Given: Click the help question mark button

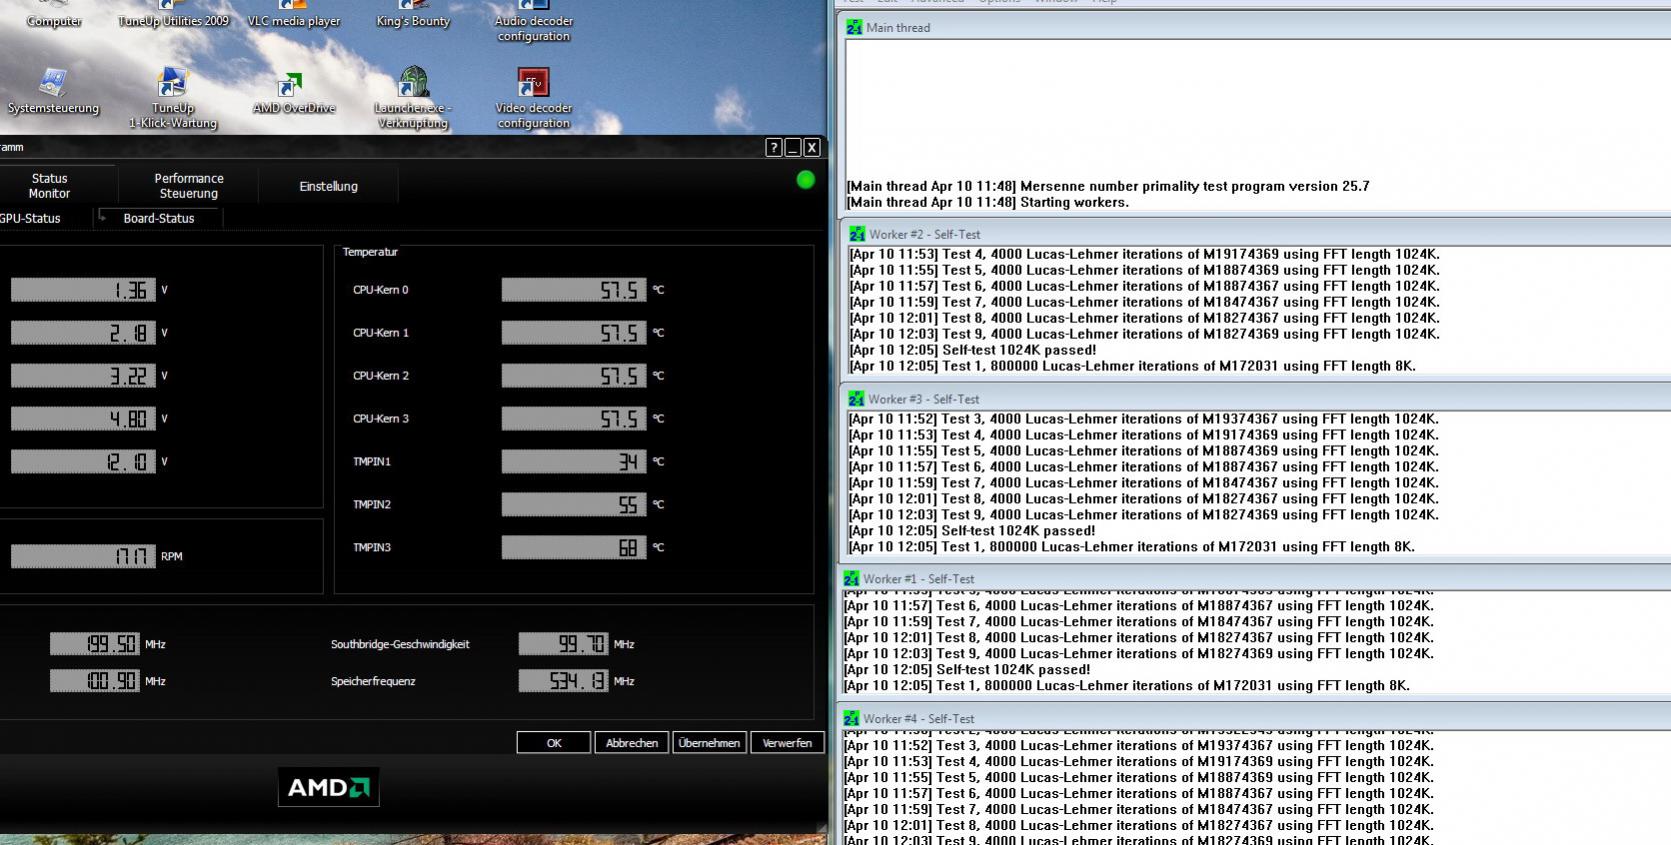Looking at the screenshot, I should 773,148.
